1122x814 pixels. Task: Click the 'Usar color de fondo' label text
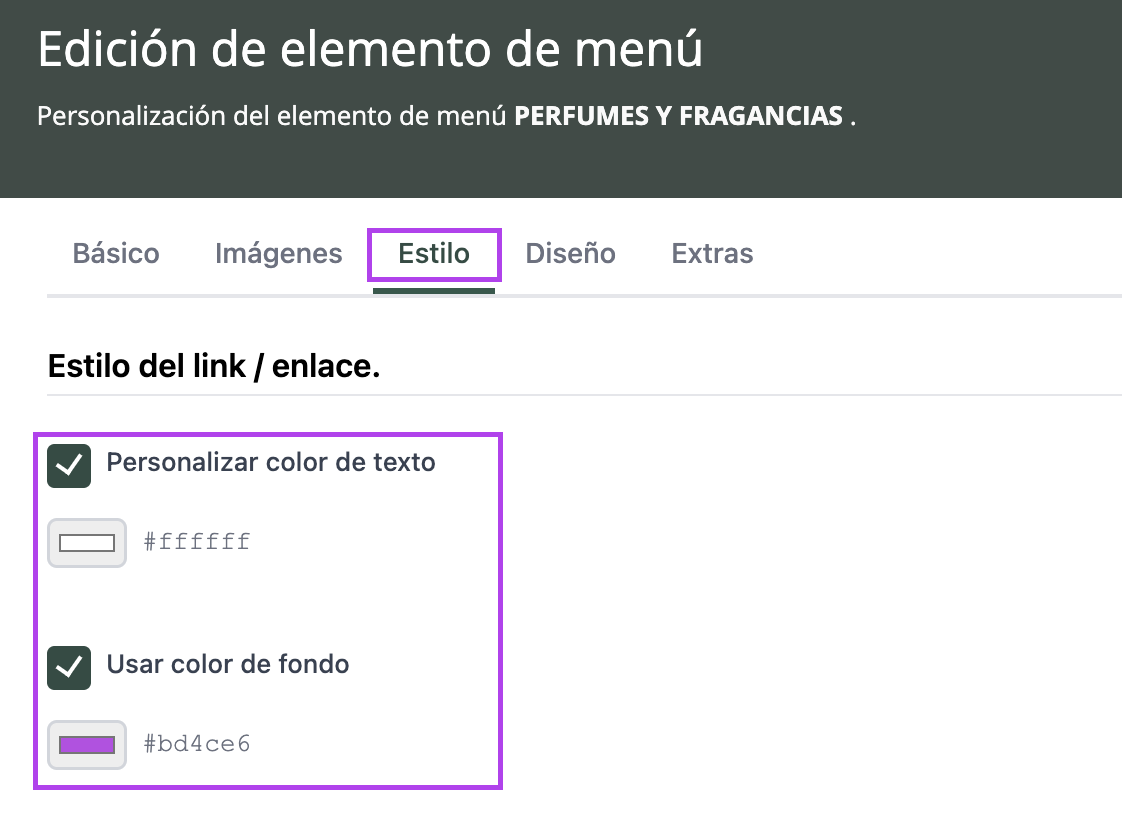coord(227,665)
